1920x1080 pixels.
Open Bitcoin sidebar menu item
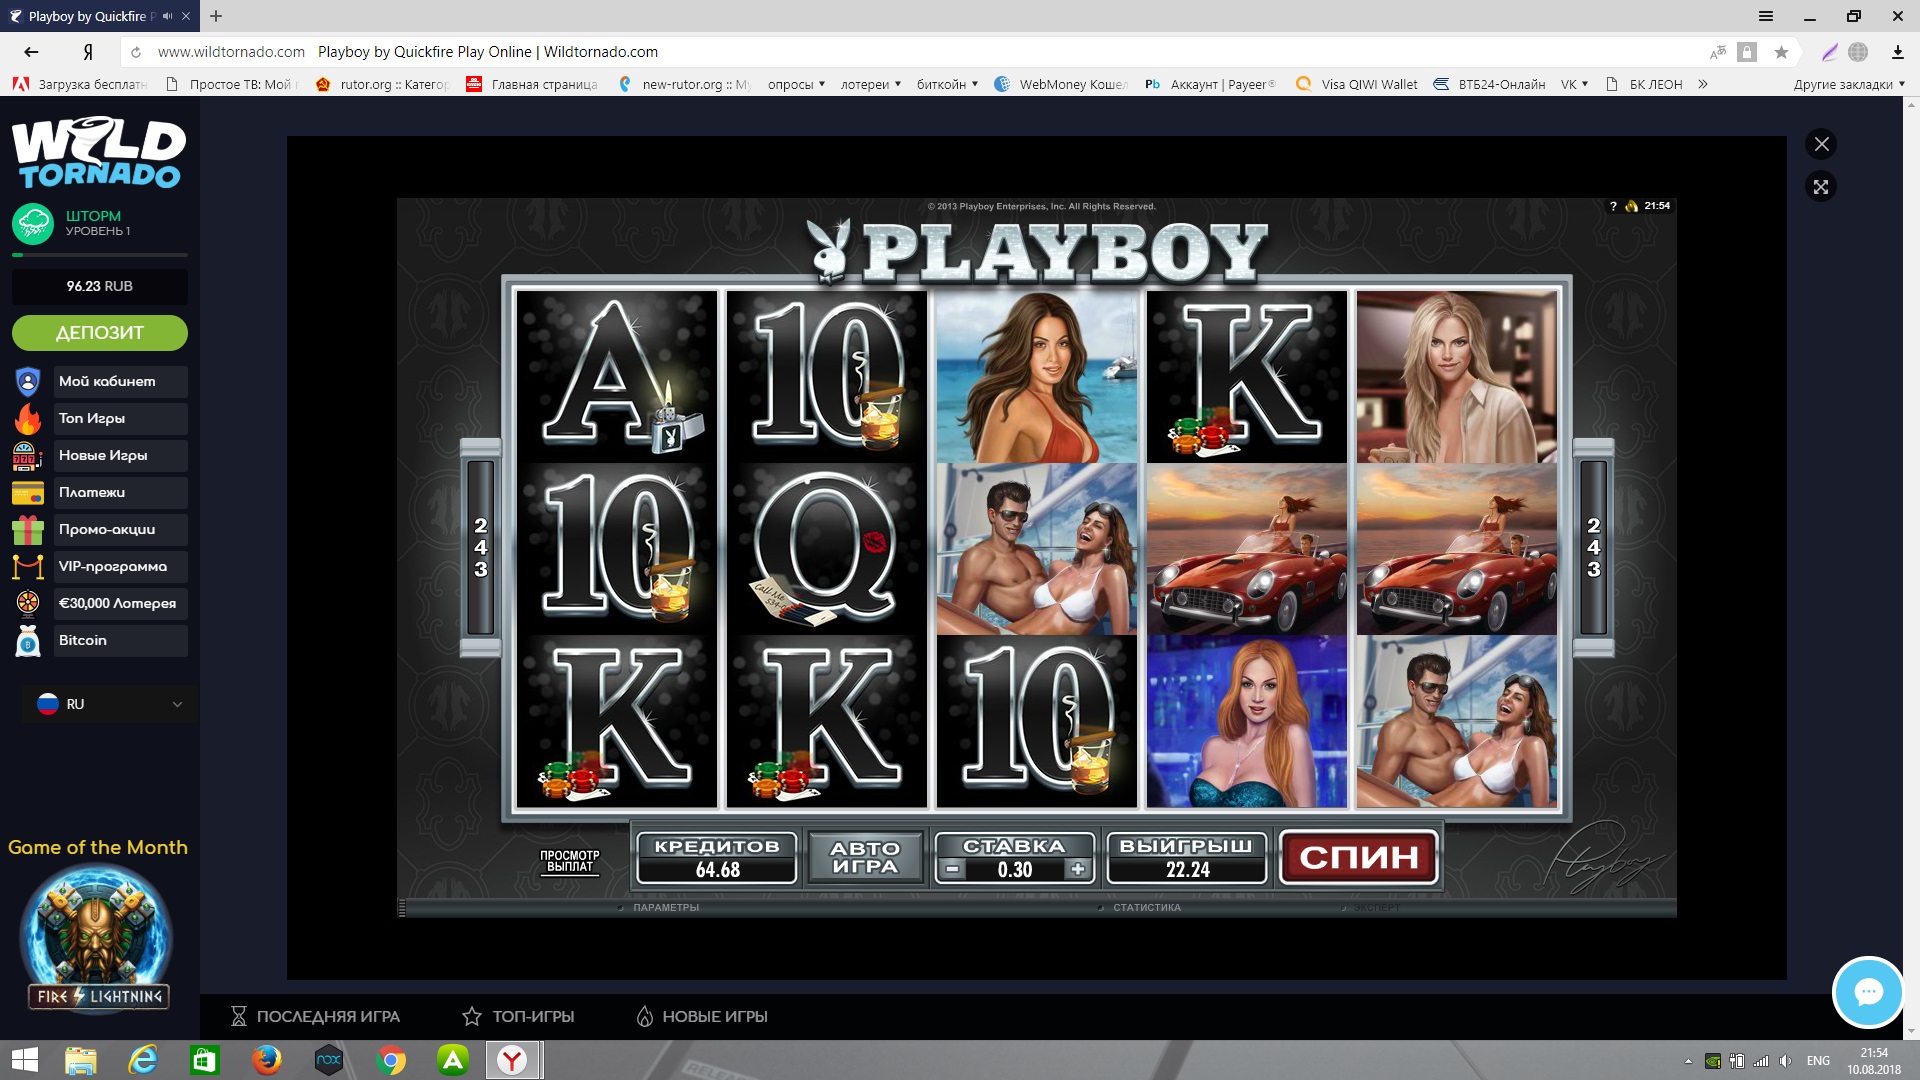[x=100, y=640]
